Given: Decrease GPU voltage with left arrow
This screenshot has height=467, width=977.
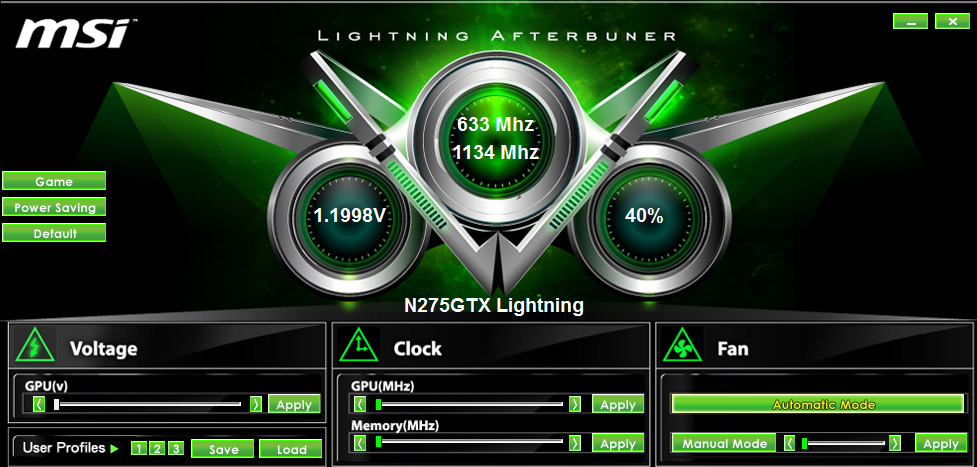Looking at the screenshot, I should (38, 405).
